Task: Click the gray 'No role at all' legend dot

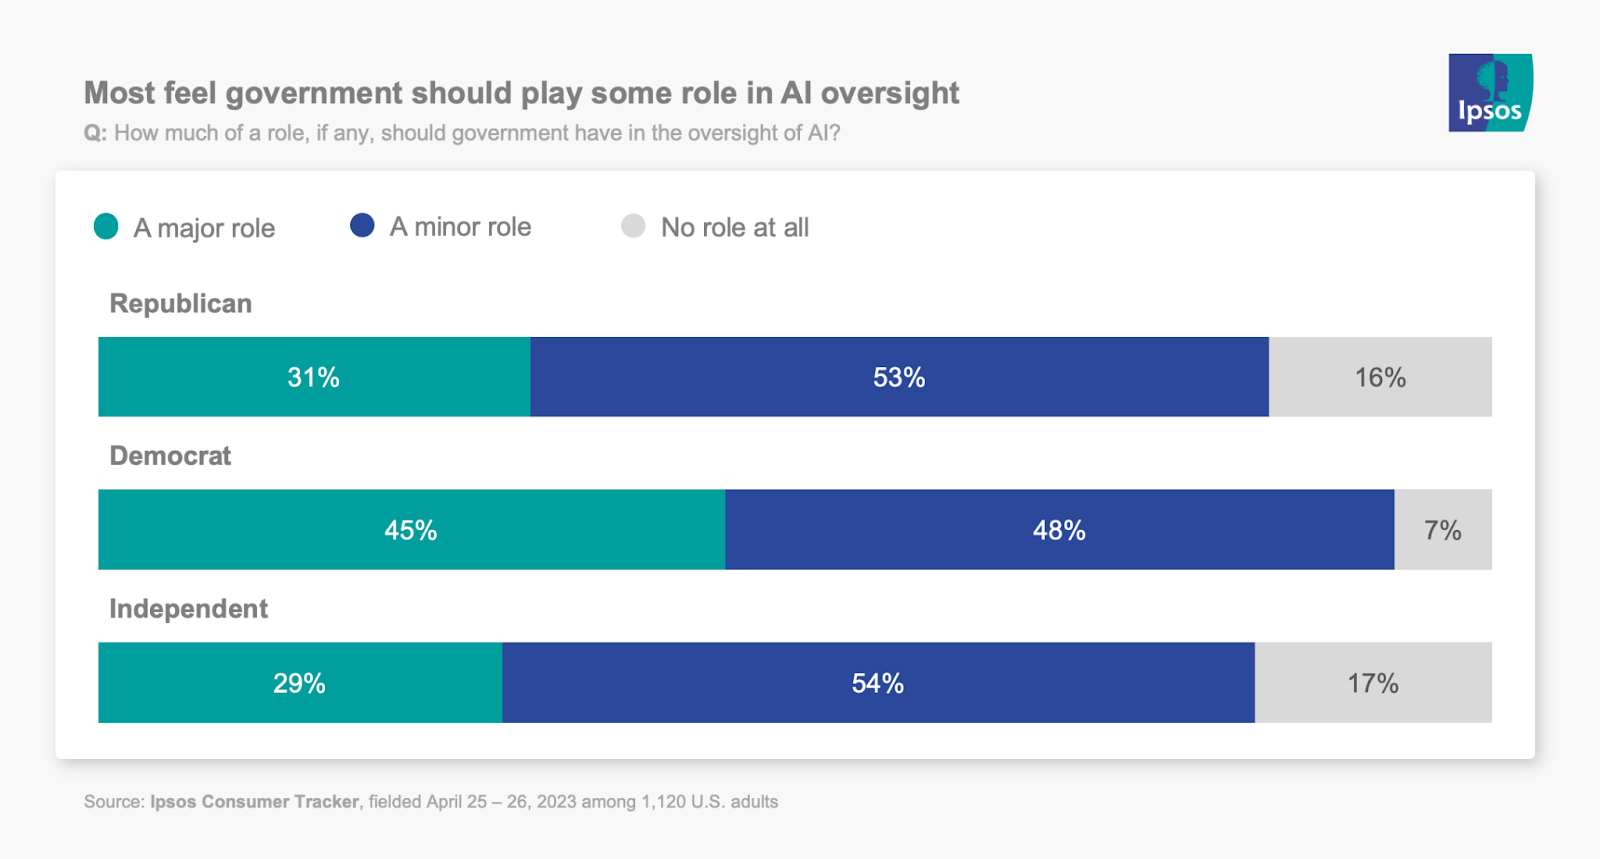Action: (633, 226)
